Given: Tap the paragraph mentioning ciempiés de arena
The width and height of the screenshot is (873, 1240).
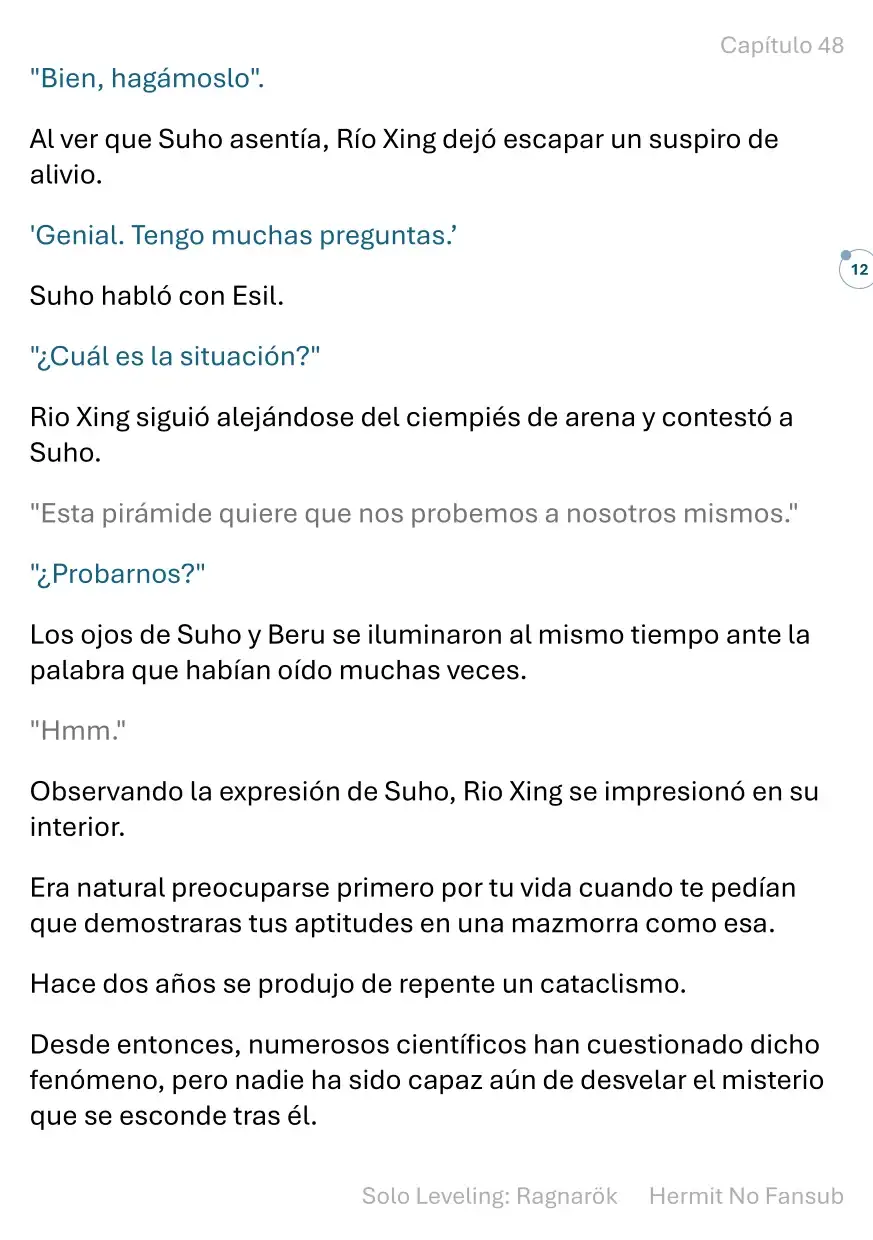Looking at the screenshot, I should click(x=411, y=434).
